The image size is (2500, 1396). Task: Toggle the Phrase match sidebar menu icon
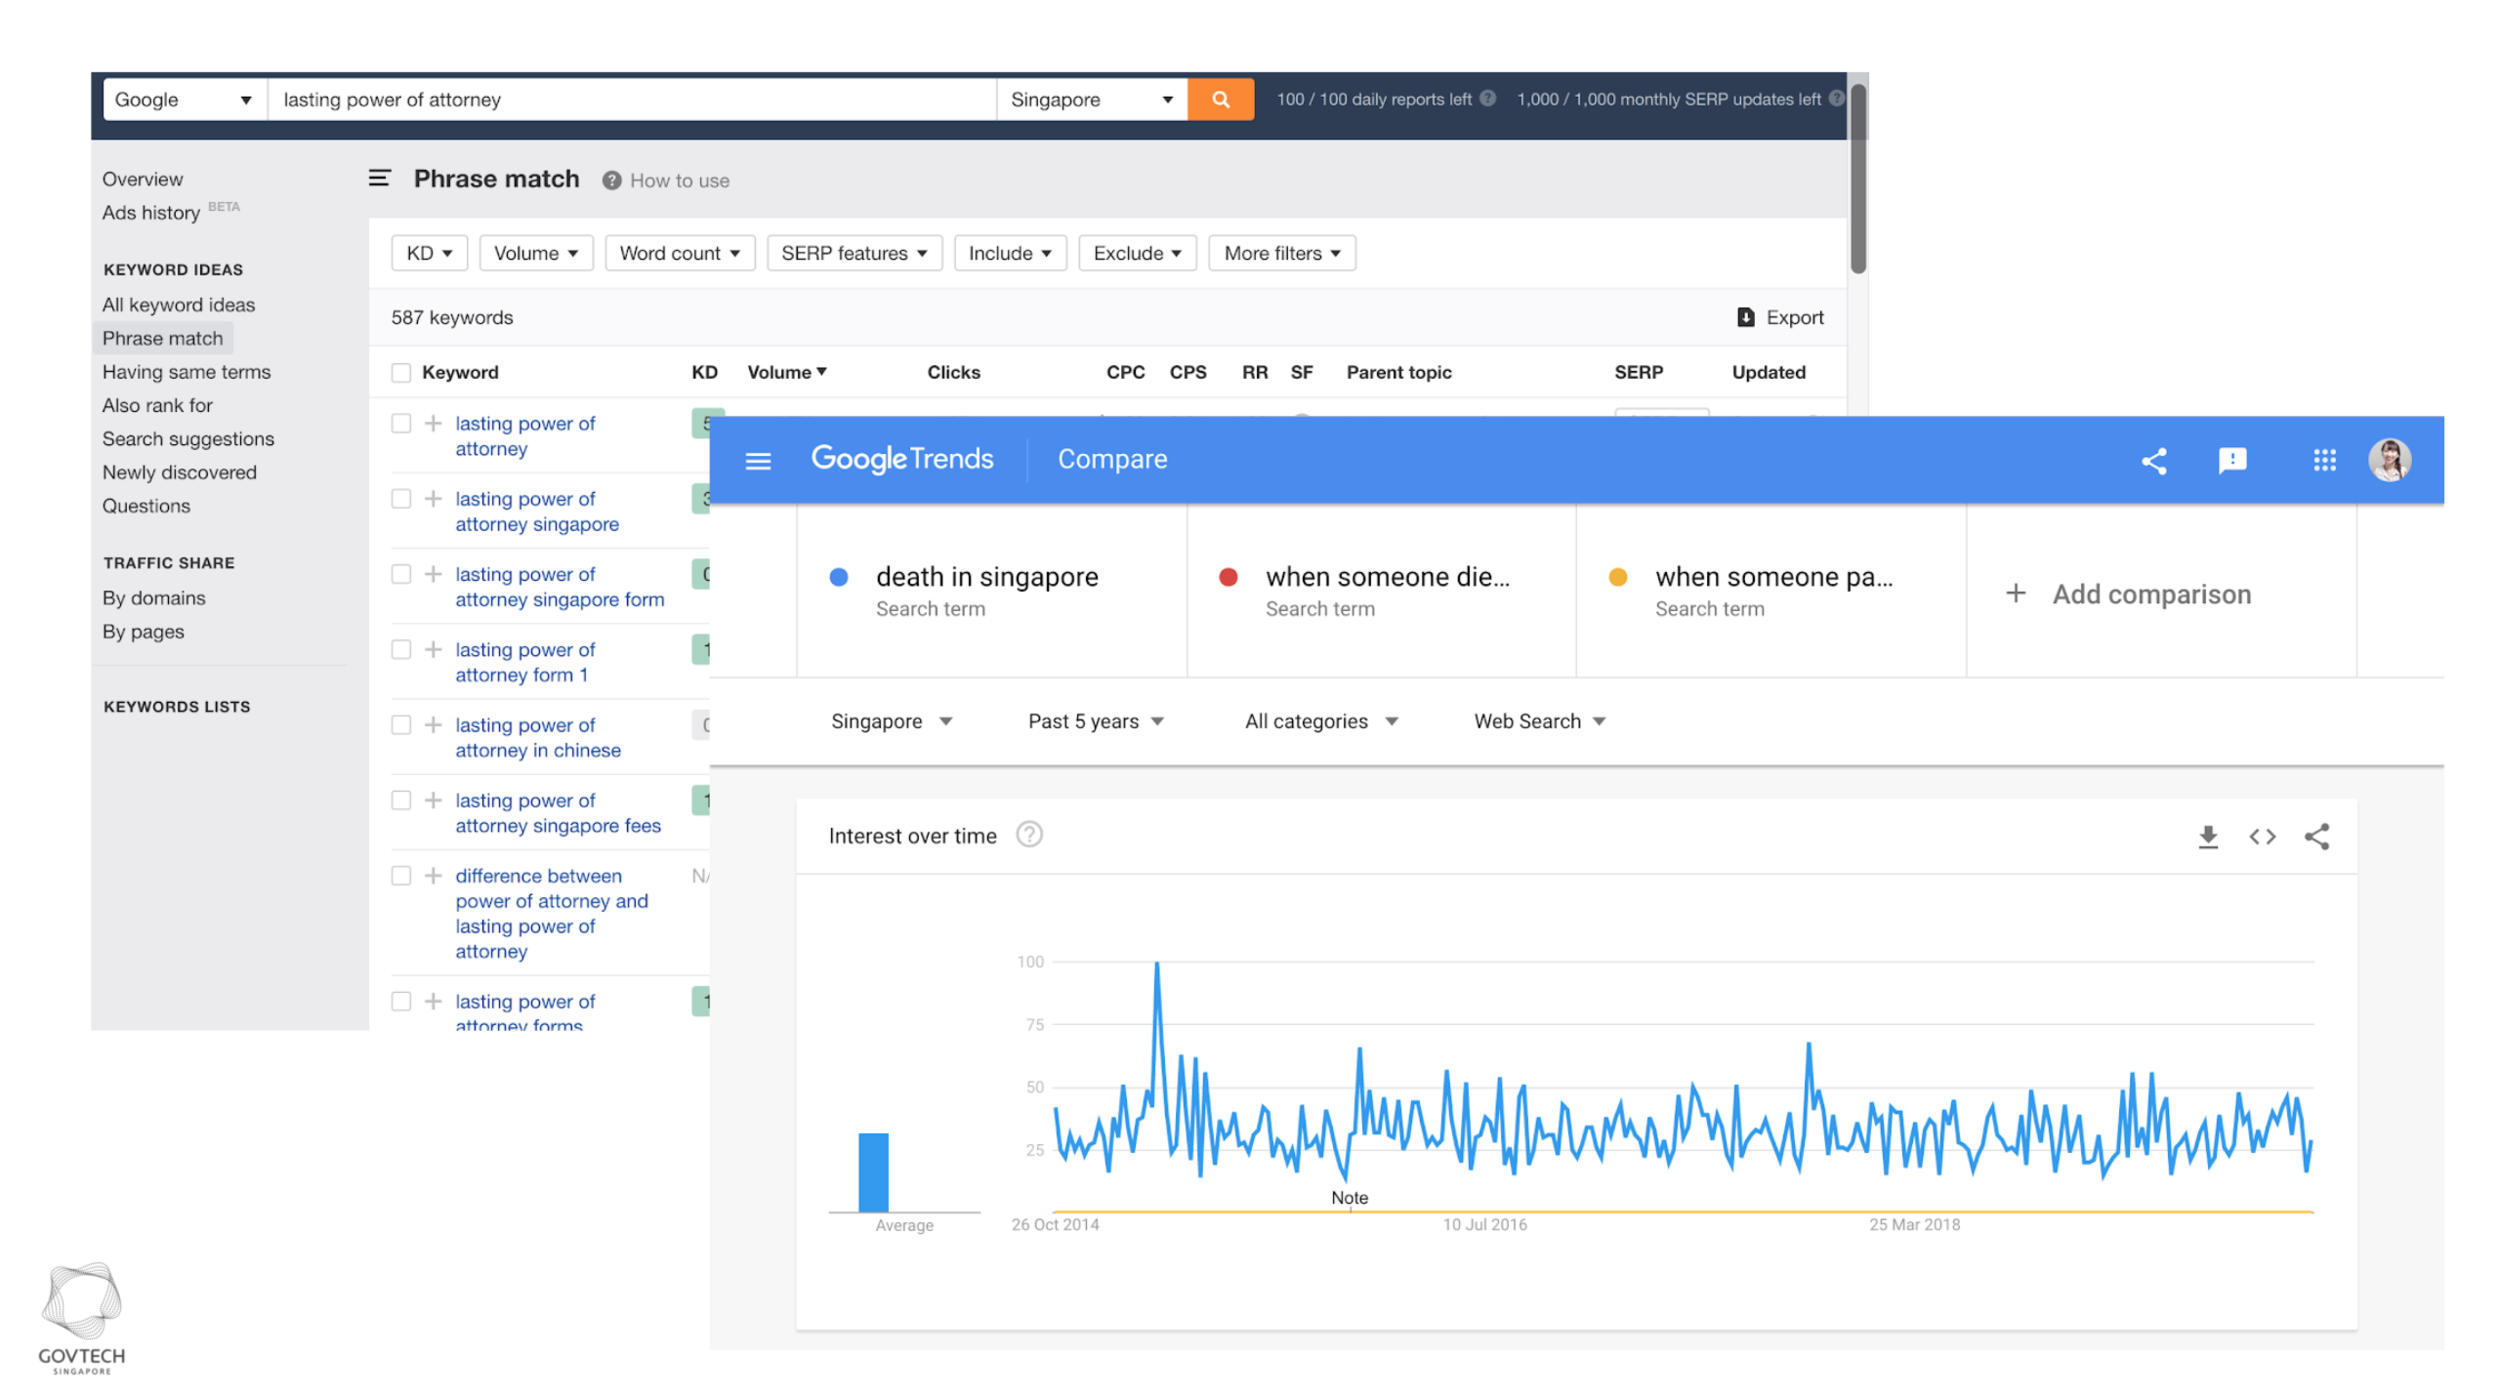pos(379,178)
